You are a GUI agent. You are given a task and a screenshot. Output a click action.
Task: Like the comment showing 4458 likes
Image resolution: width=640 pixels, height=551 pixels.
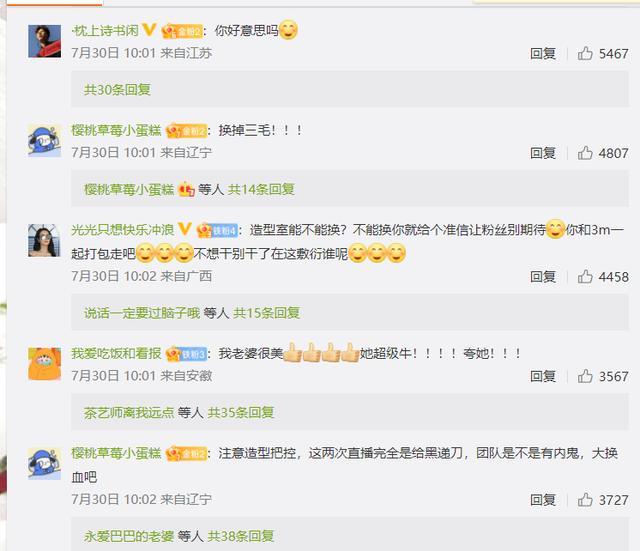click(x=585, y=276)
